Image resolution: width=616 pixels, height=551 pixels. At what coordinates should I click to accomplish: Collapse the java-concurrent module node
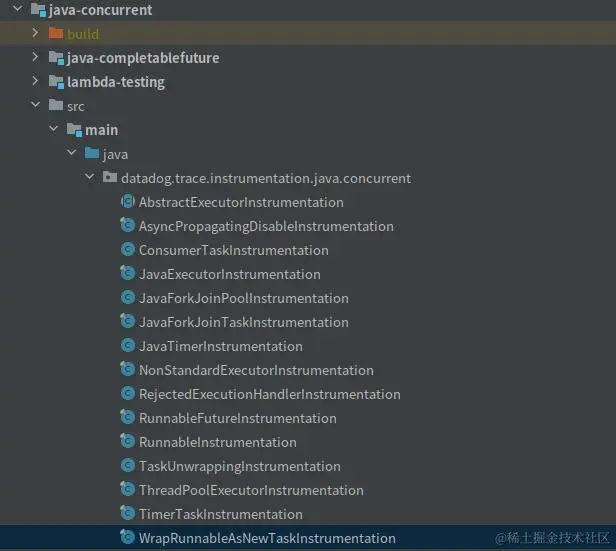[18, 8]
